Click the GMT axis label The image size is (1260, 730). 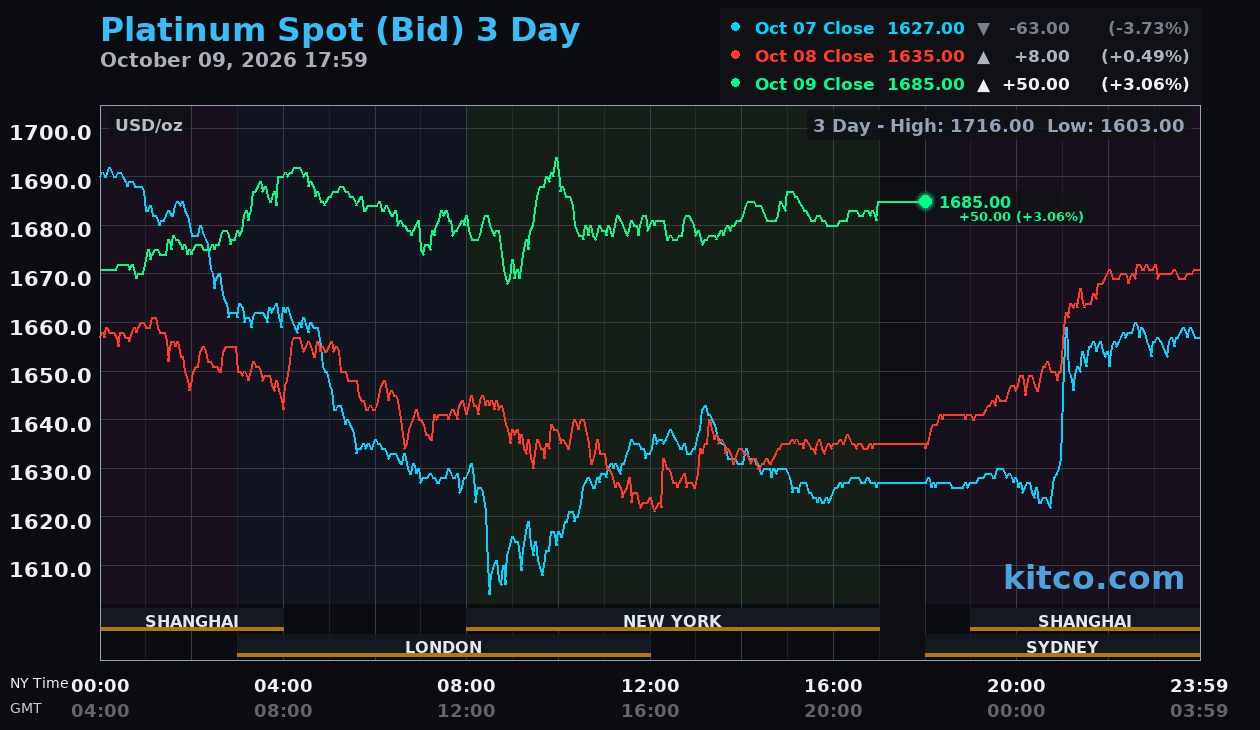pyautogui.click(x=26, y=708)
